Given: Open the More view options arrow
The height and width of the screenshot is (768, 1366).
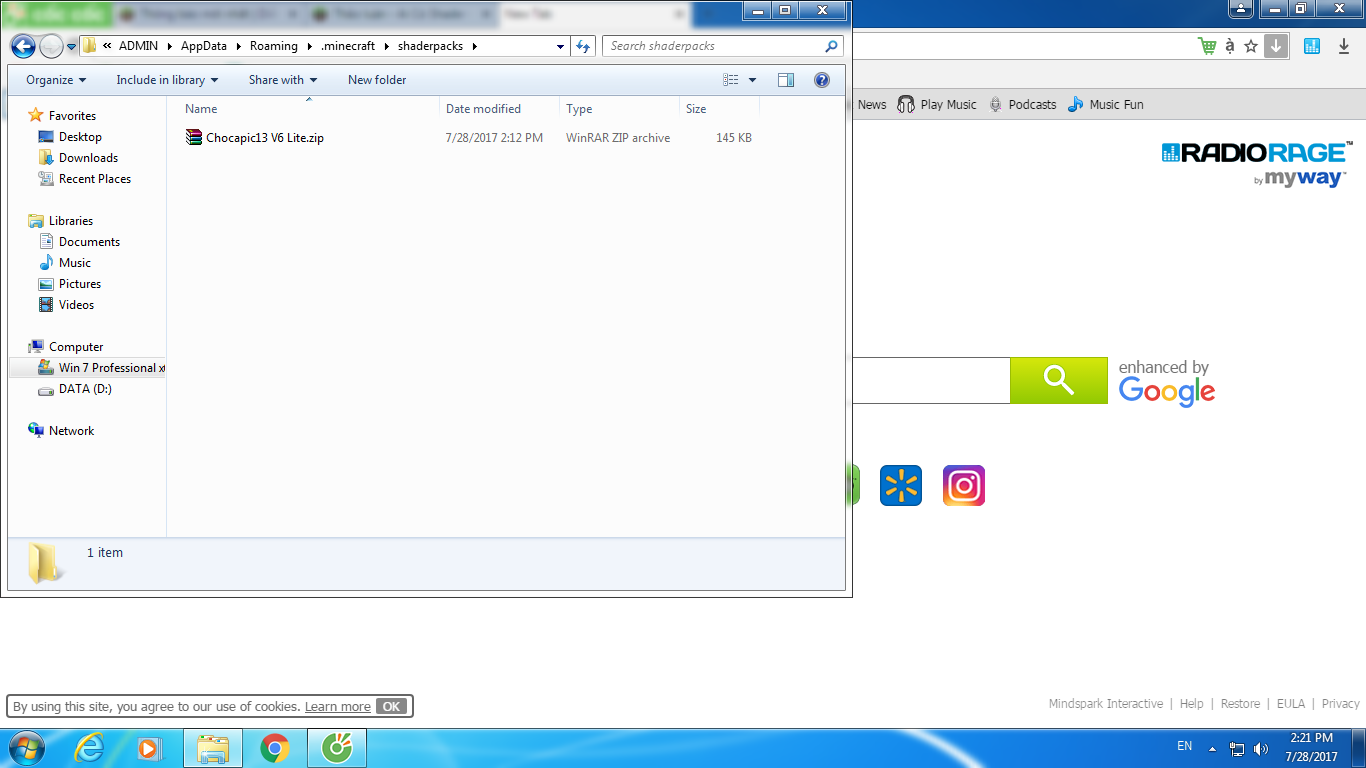Looking at the screenshot, I should 753,80.
